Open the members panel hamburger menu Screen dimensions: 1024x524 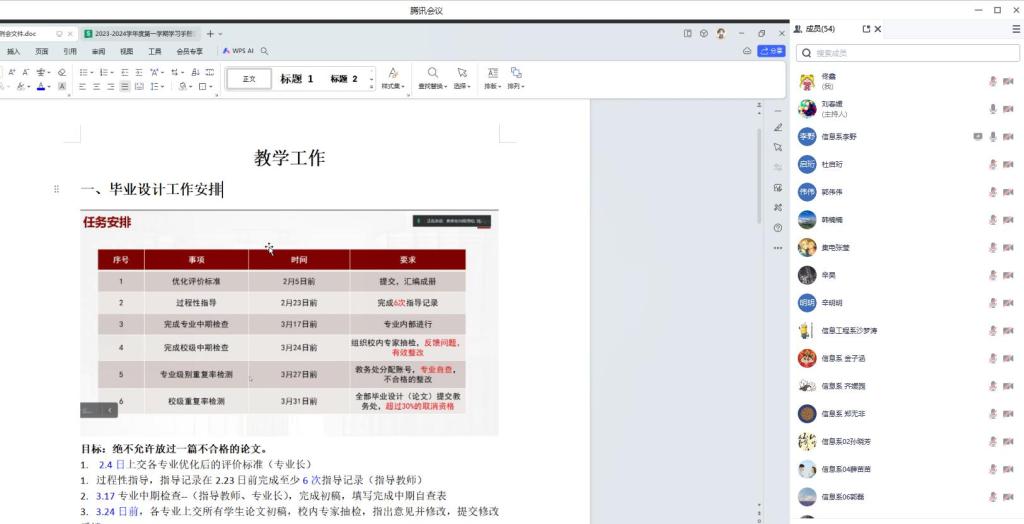(1016, 29)
